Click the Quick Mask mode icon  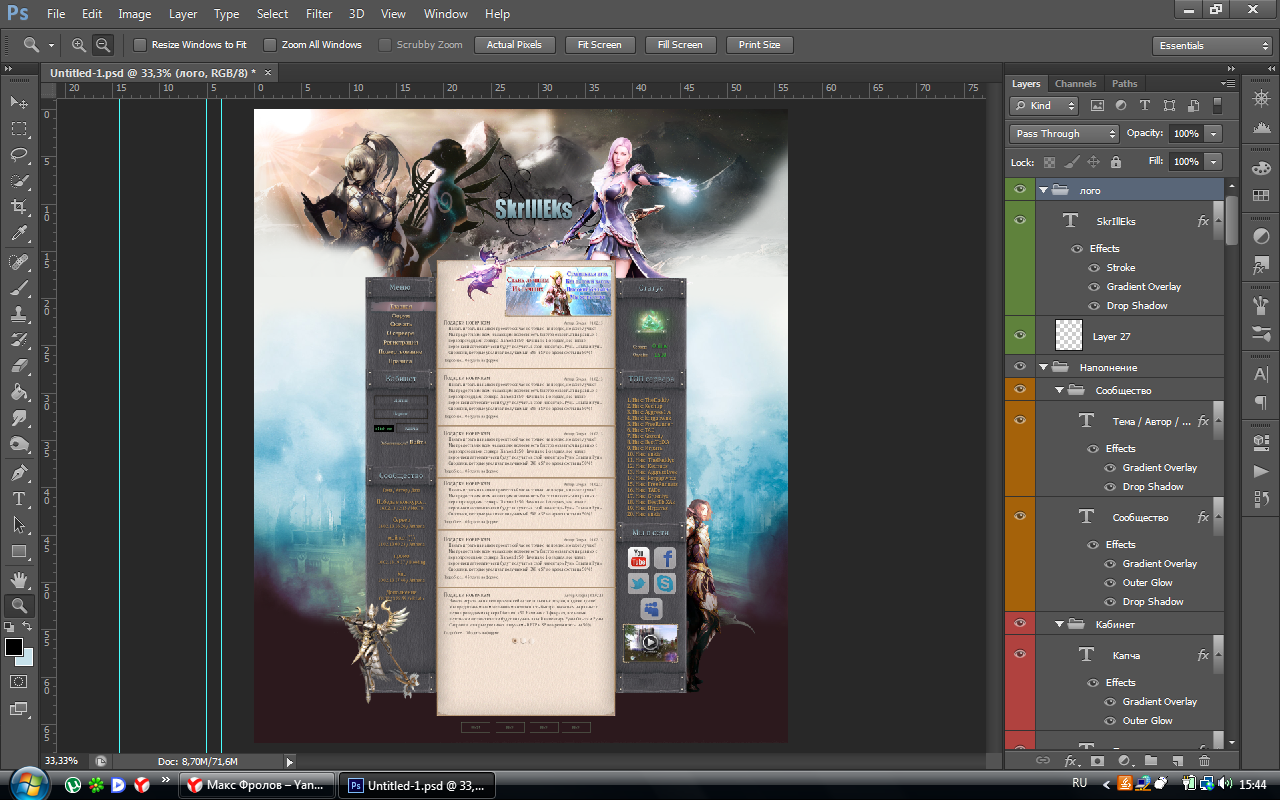[19, 681]
